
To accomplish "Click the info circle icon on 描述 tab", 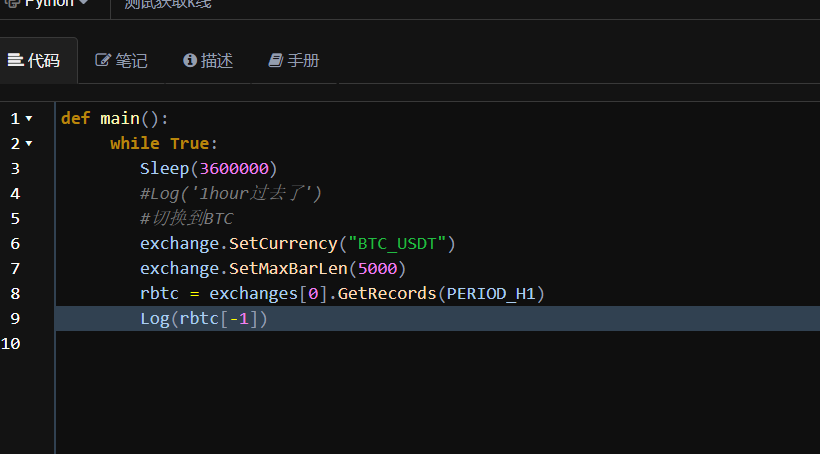I will coord(189,60).
